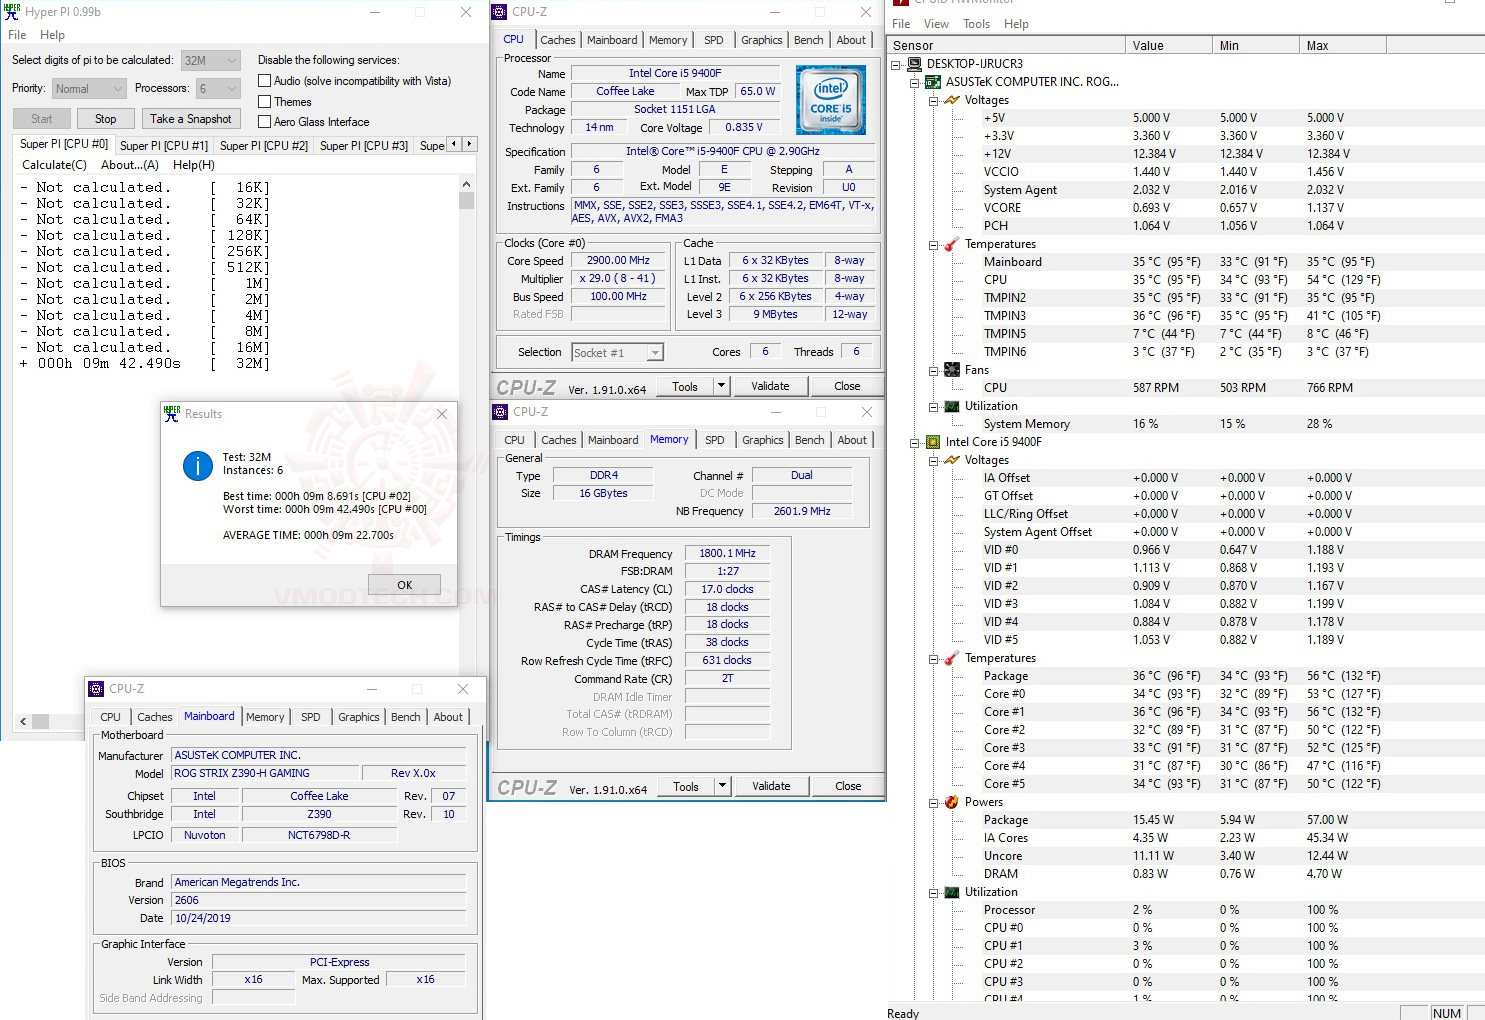Click the Core Speed 2900.00 MHz value
This screenshot has width=1485, height=1020.
click(x=618, y=260)
